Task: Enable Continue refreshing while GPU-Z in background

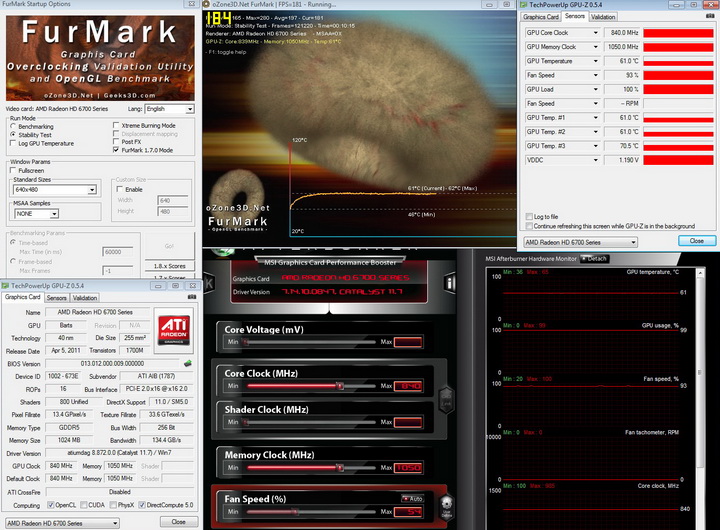Action: 529,226
